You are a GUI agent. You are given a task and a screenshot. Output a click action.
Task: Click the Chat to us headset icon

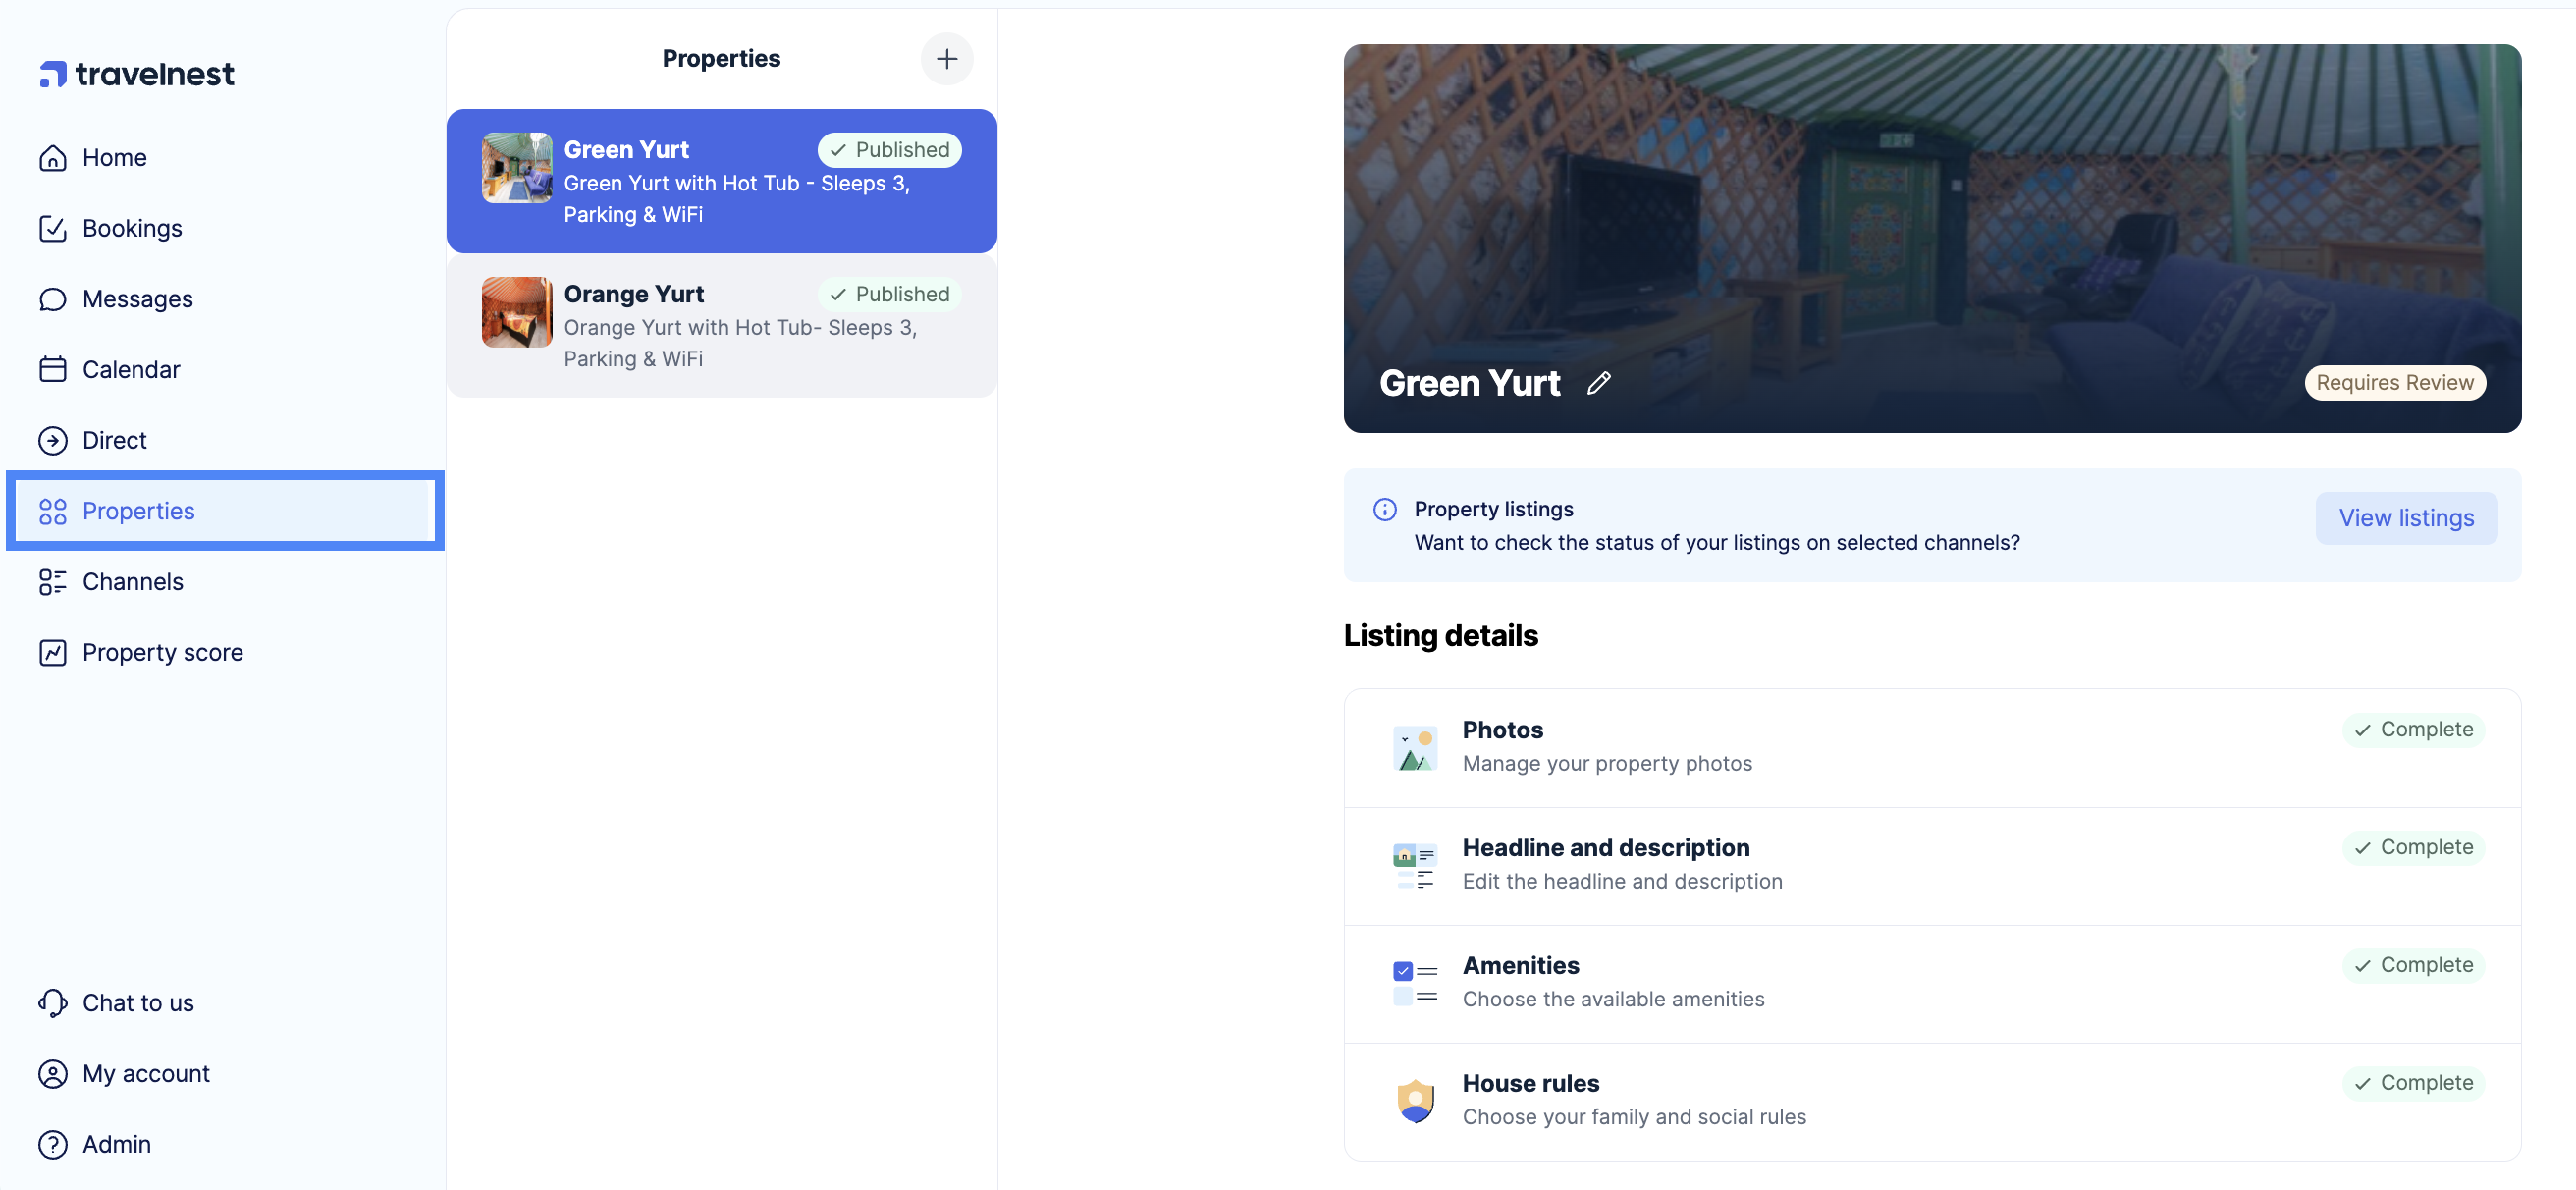point(52,1003)
